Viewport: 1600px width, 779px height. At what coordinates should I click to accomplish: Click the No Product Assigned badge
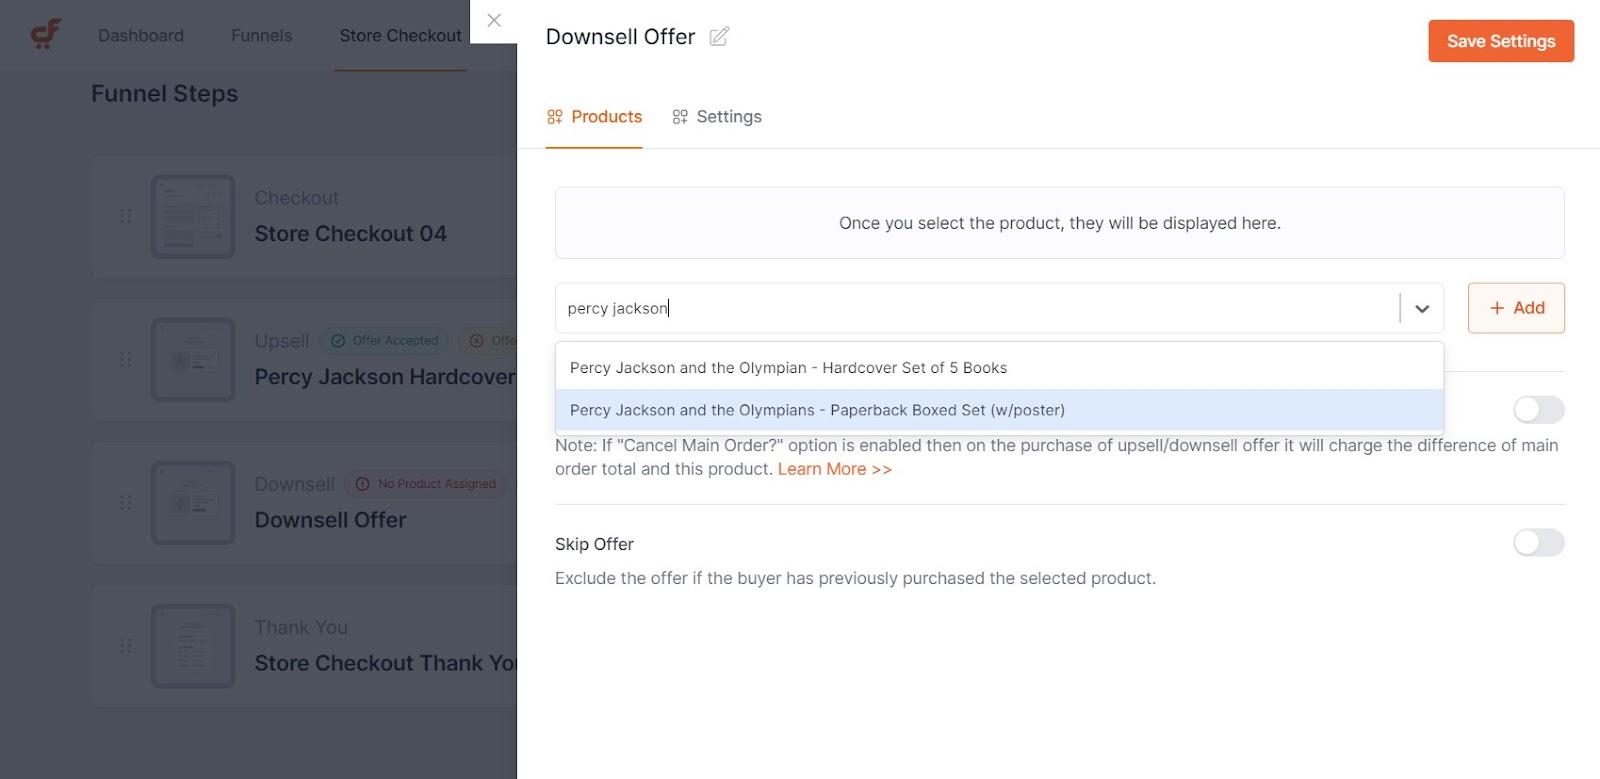click(x=426, y=484)
